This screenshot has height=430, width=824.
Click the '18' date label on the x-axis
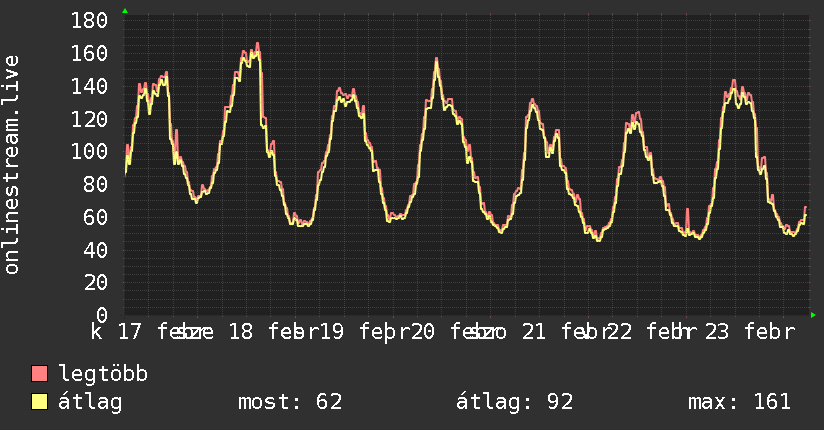coord(240,333)
